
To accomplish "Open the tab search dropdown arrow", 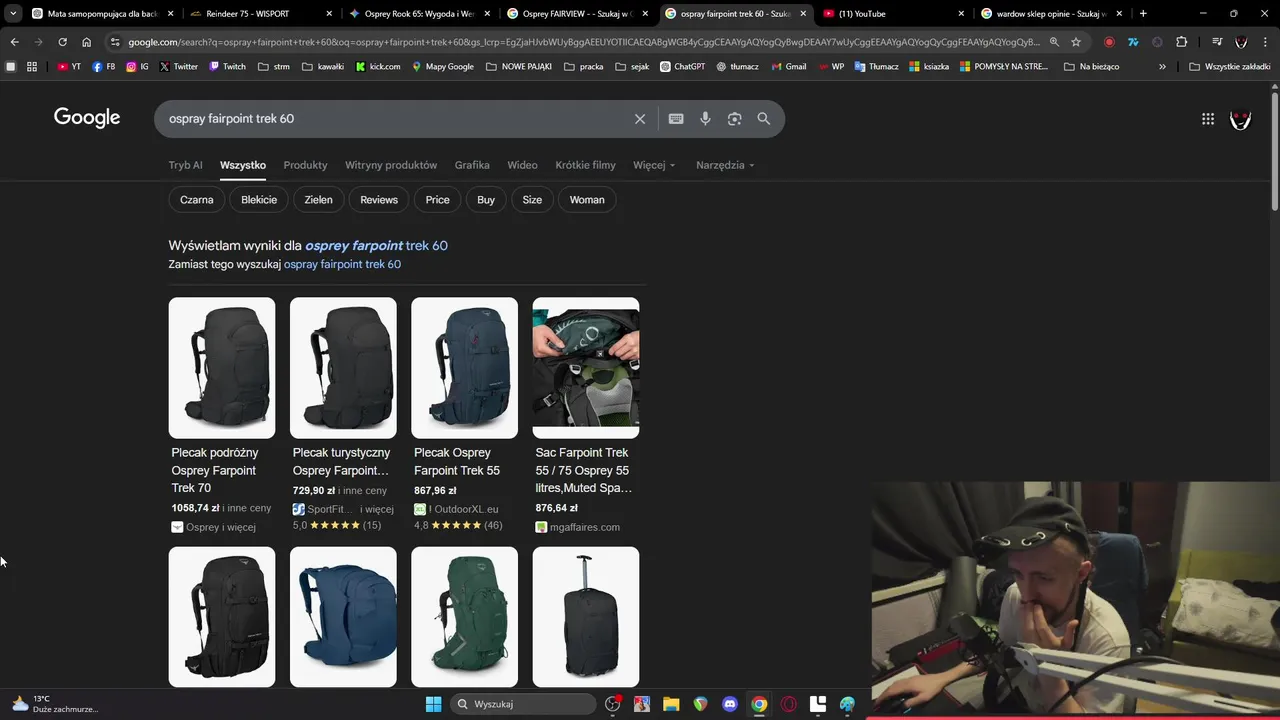I will pyautogui.click(x=12, y=14).
